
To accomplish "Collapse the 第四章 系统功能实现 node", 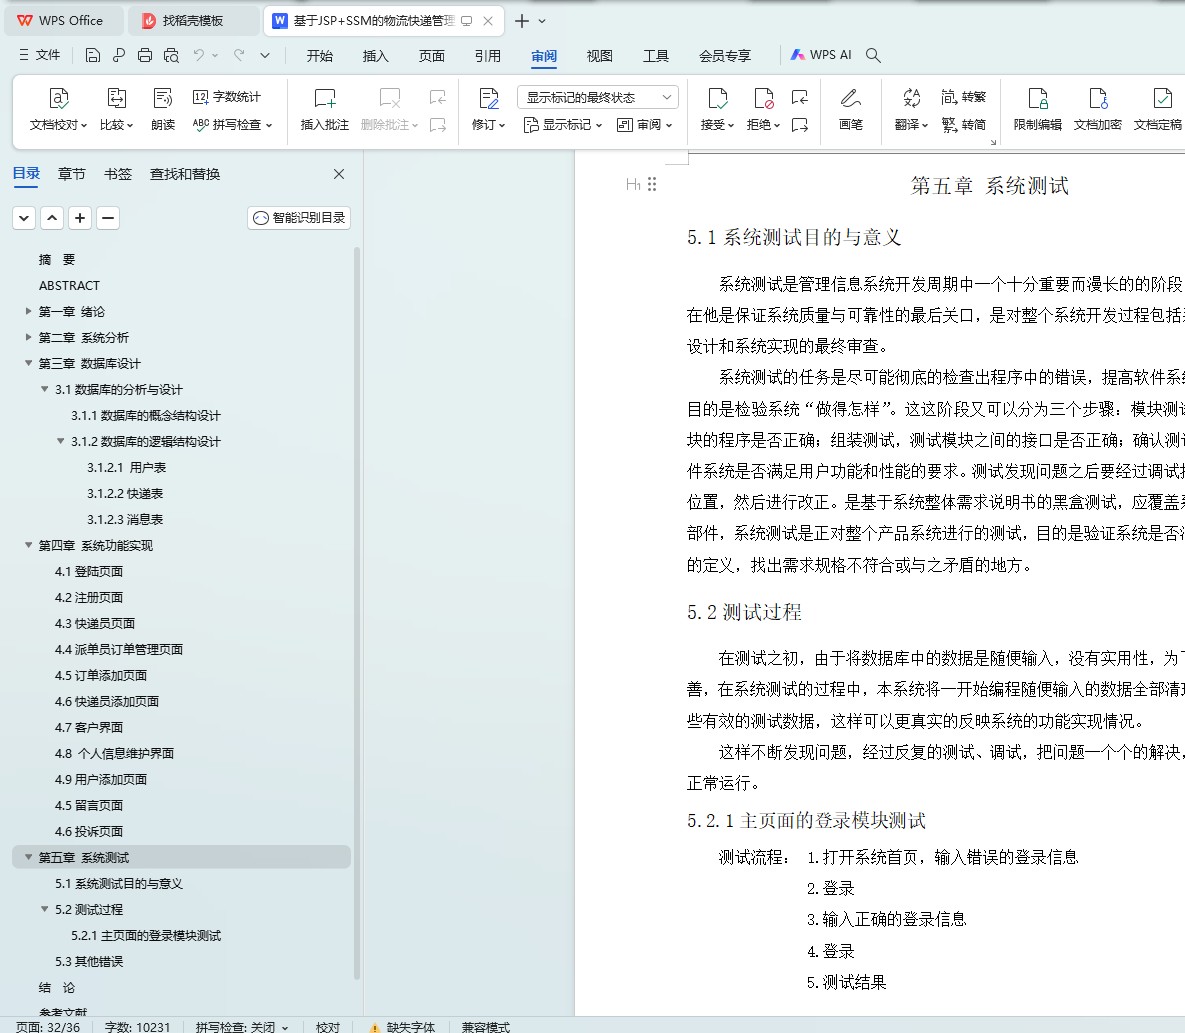I will click(28, 546).
